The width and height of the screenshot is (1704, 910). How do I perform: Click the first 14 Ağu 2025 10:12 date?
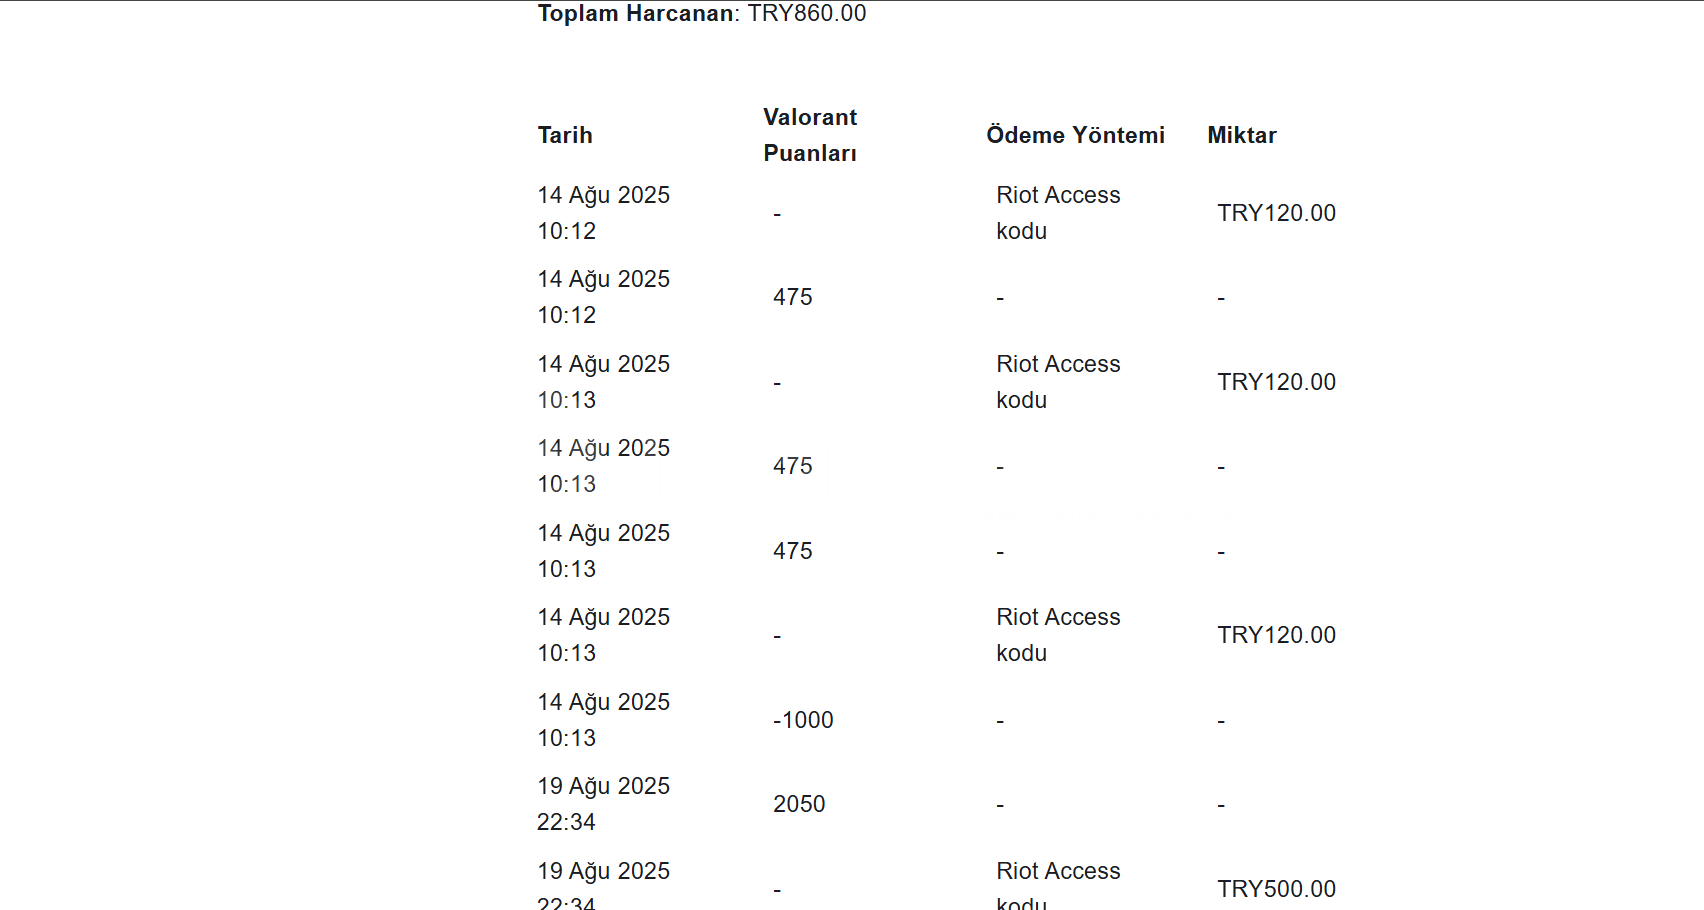603,213
